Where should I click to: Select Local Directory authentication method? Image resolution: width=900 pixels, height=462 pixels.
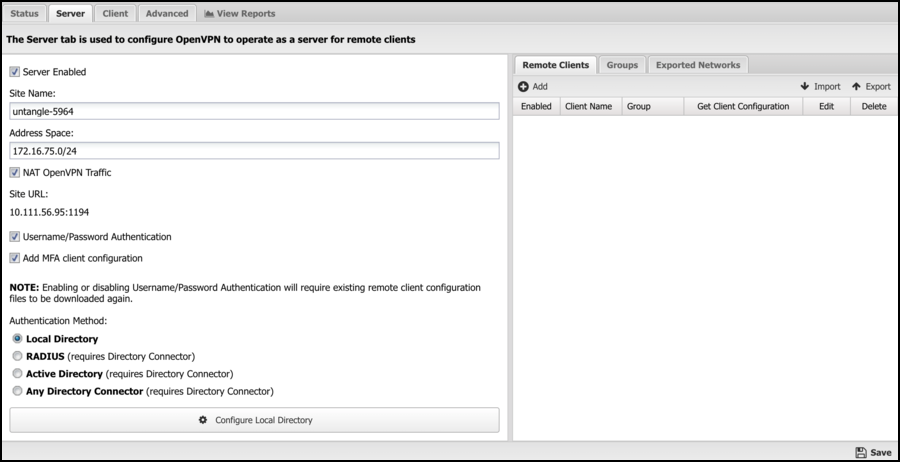coord(17,339)
